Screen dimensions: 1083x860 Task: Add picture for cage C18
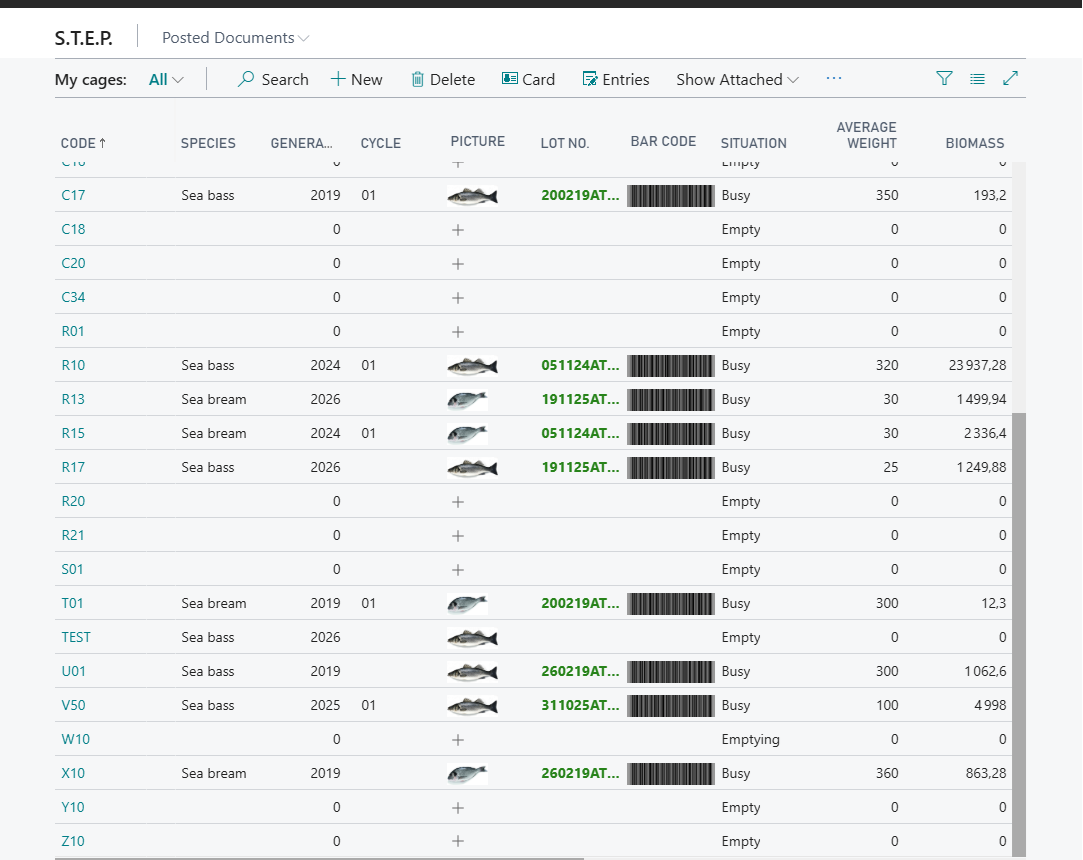click(x=458, y=229)
